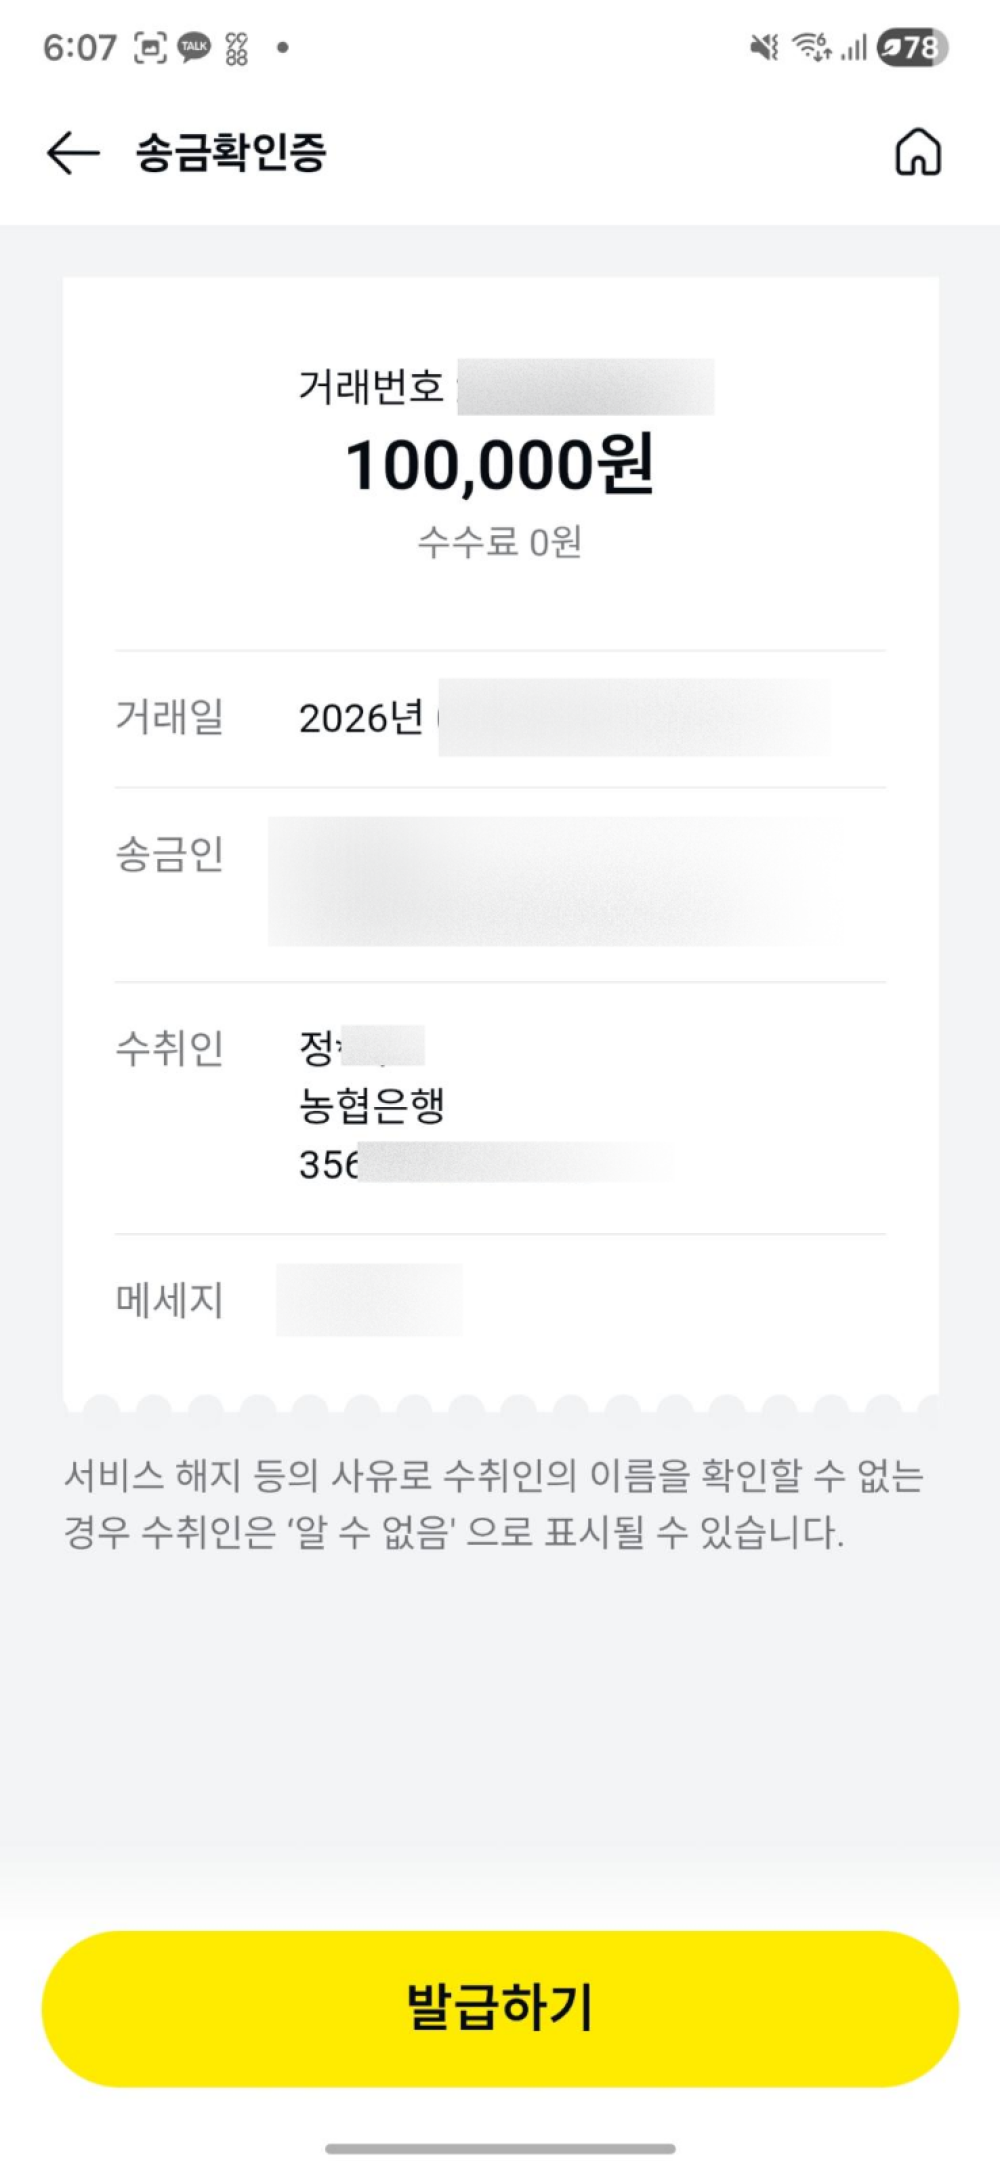Tap the 거래일 row label

point(169,717)
